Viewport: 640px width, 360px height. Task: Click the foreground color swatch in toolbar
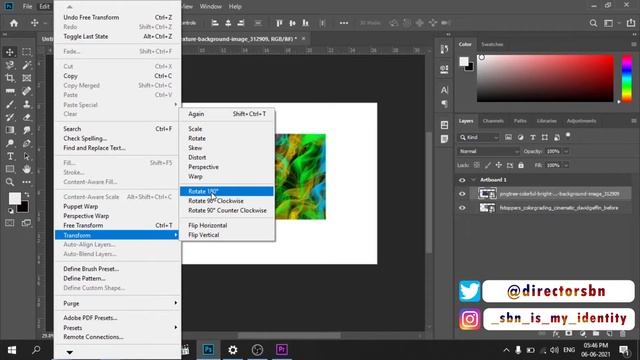coord(15,199)
